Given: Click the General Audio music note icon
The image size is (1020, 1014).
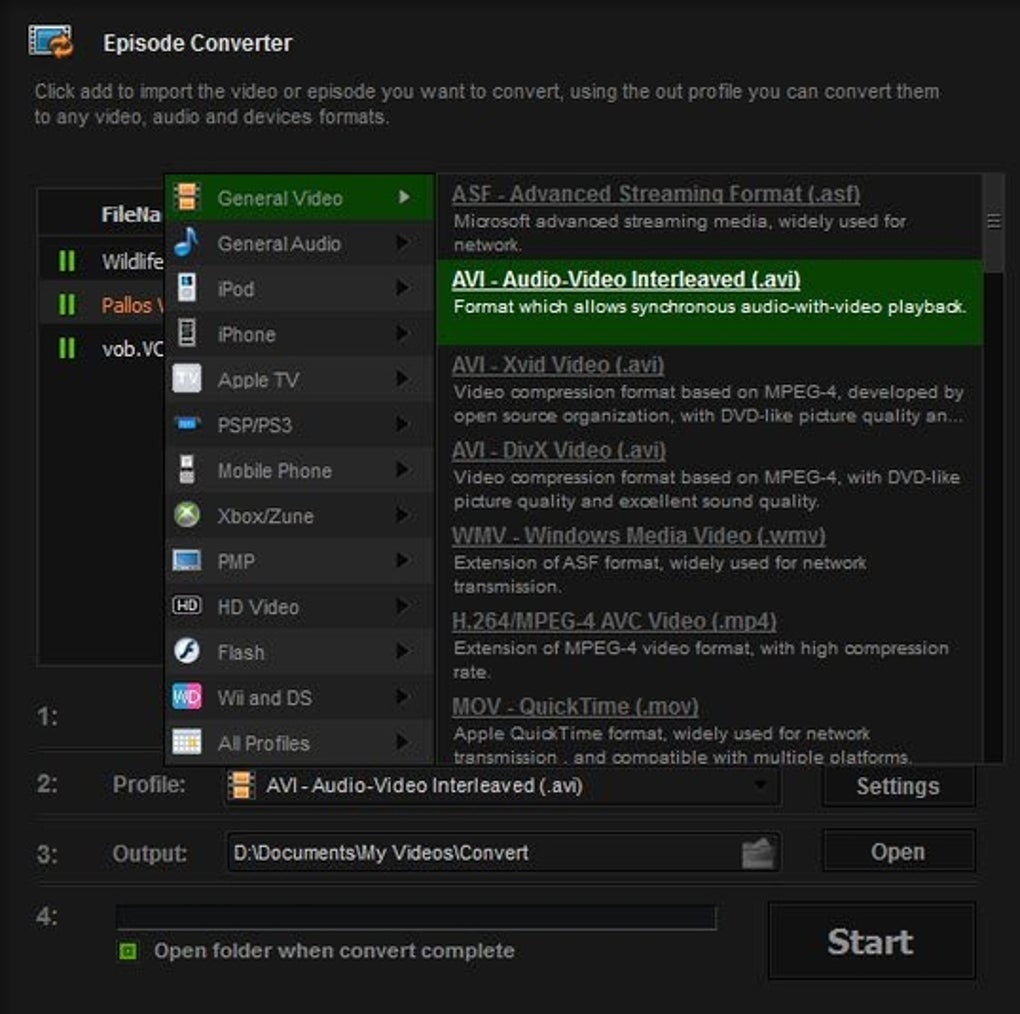Looking at the screenshot, I should (187, 243).
